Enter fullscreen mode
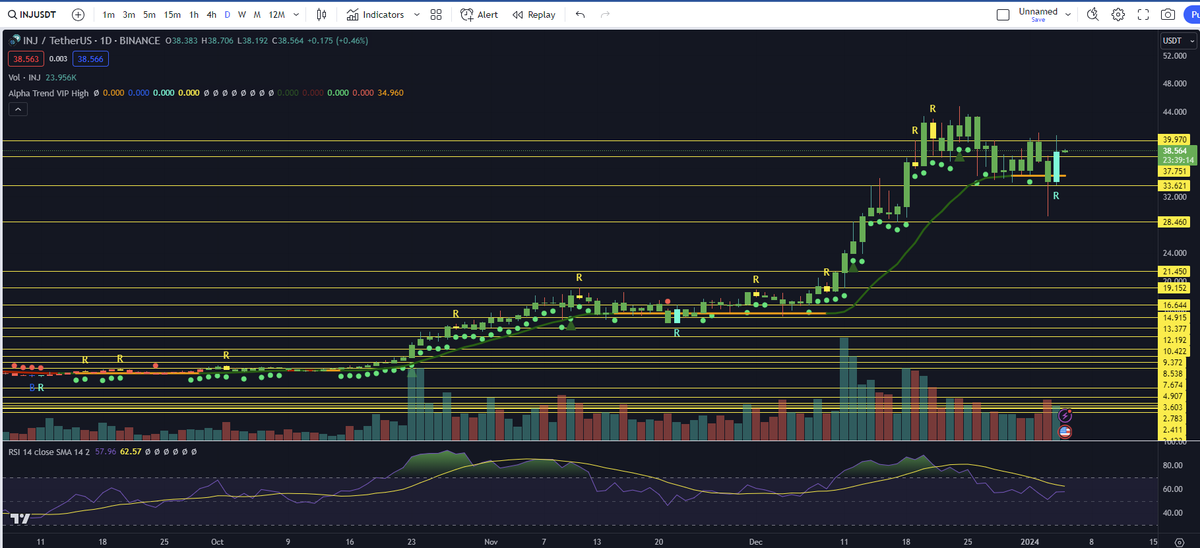The height and width of the screenshot is (548, 1200). pos(1143,15)
